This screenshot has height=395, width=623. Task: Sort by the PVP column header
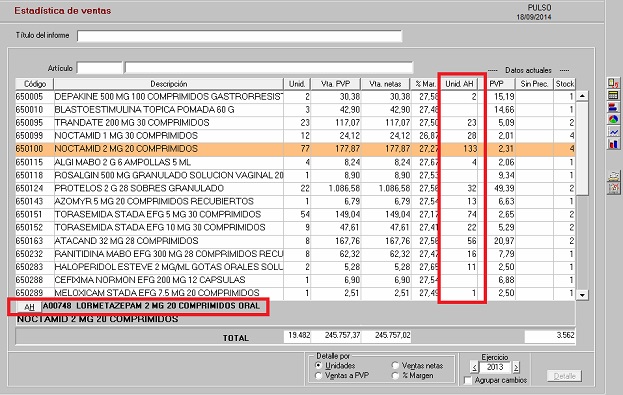tap(497, 84)
